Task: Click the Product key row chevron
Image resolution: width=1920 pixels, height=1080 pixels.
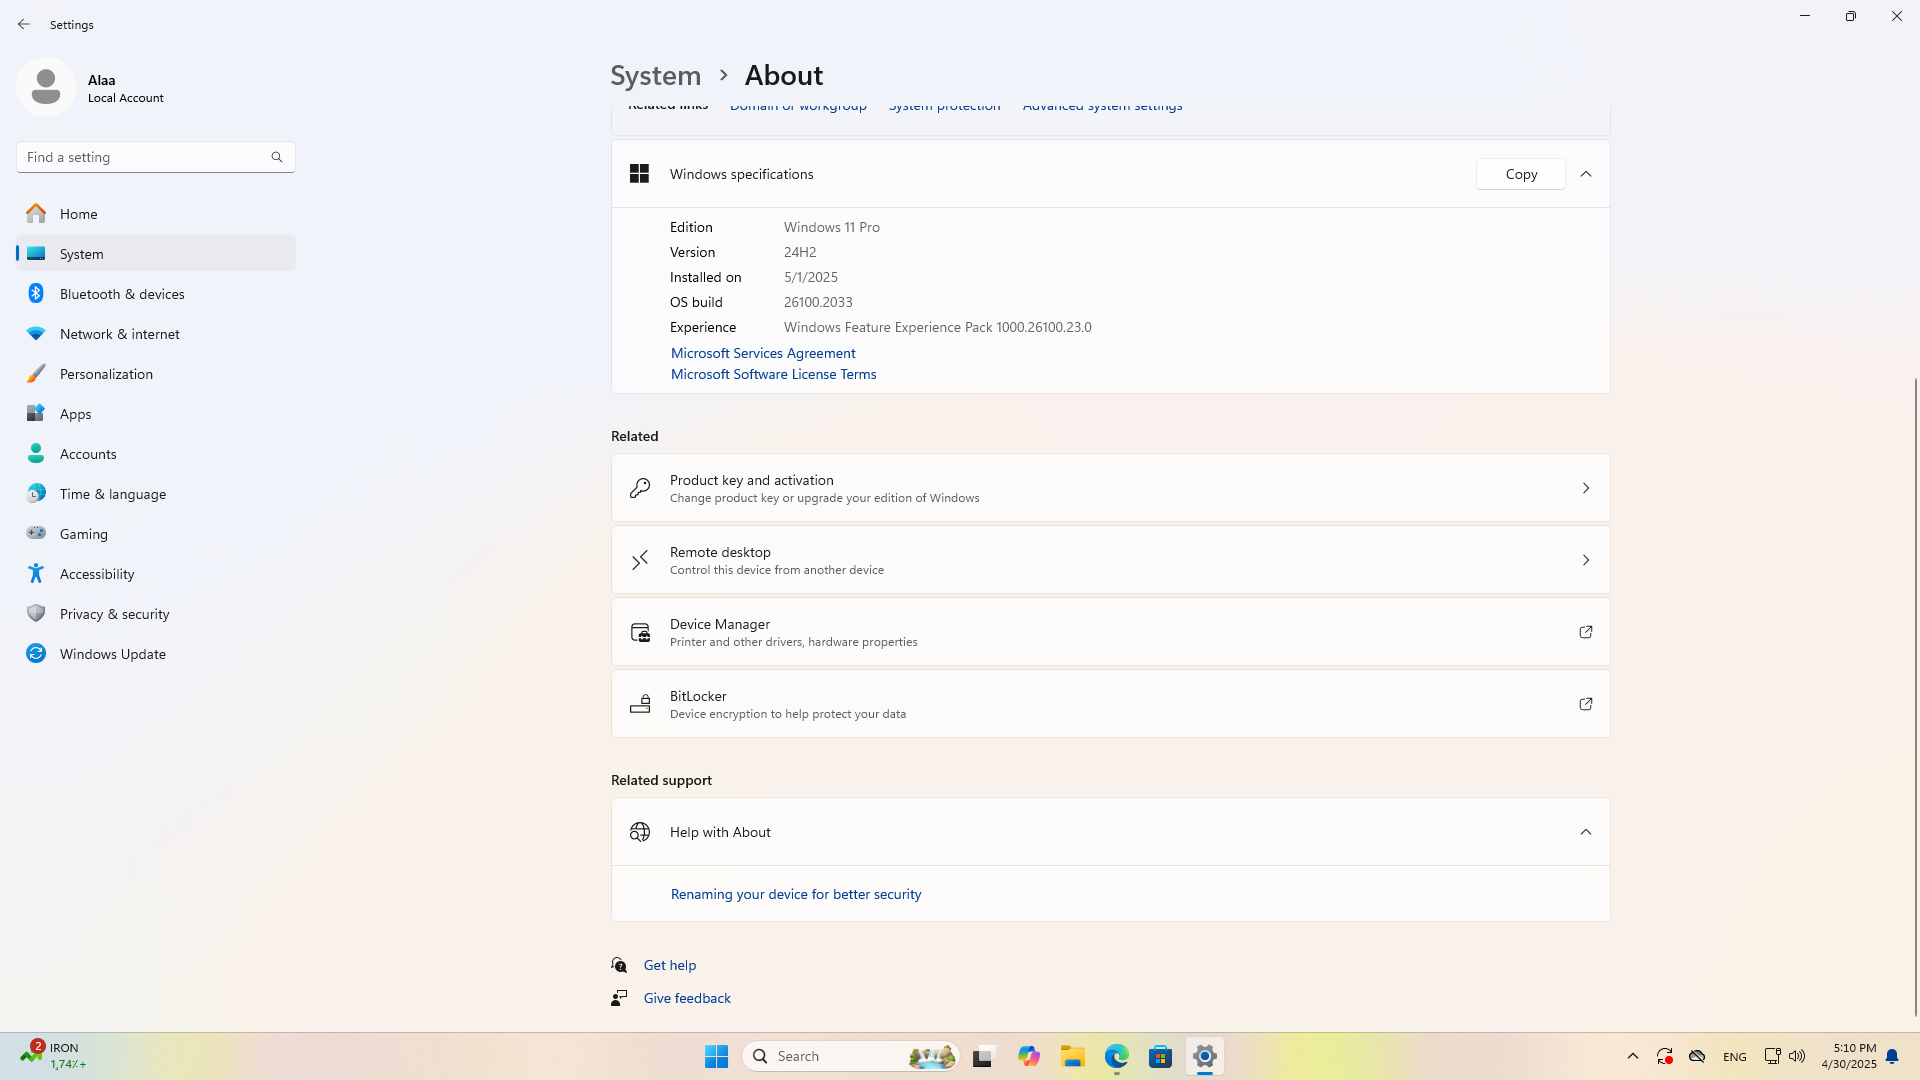Action: tap(1586, 488)
